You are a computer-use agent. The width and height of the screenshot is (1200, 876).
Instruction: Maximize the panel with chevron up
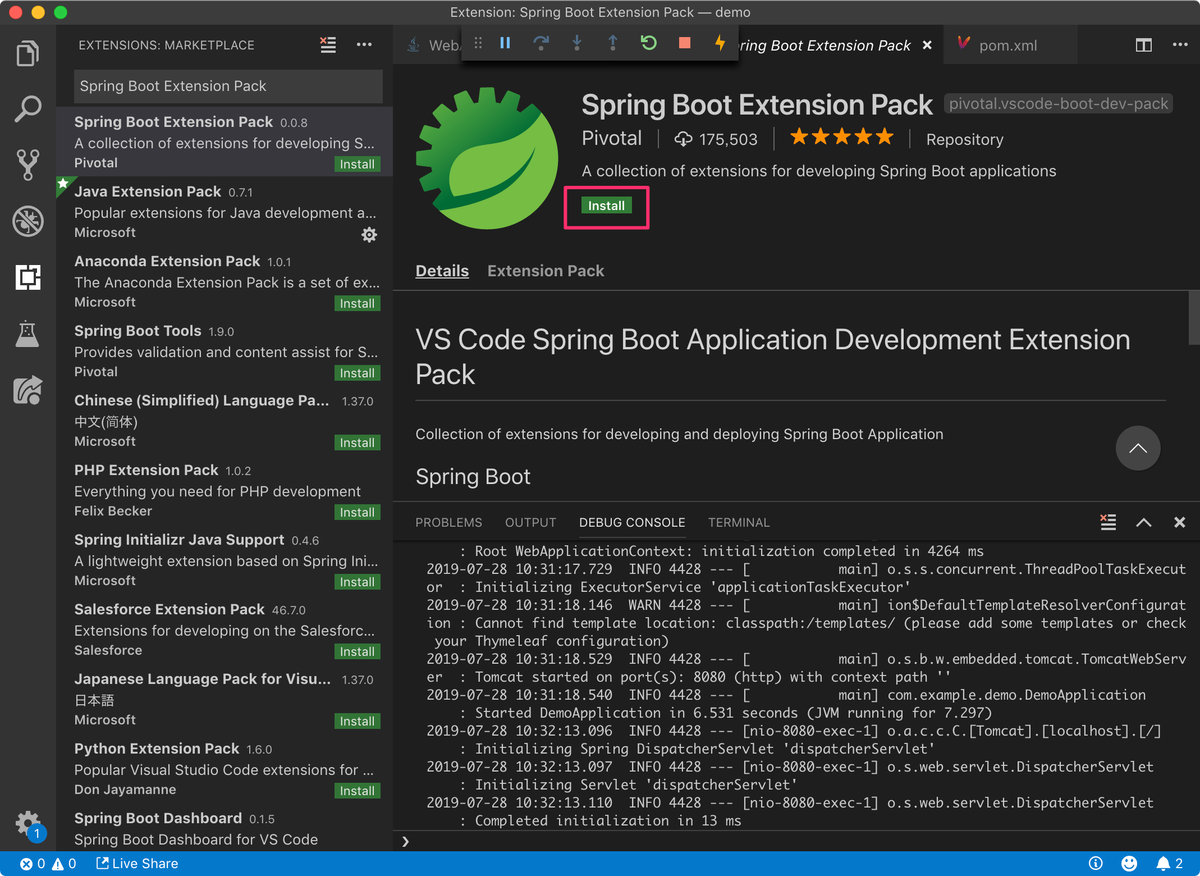coord(1144,522)
